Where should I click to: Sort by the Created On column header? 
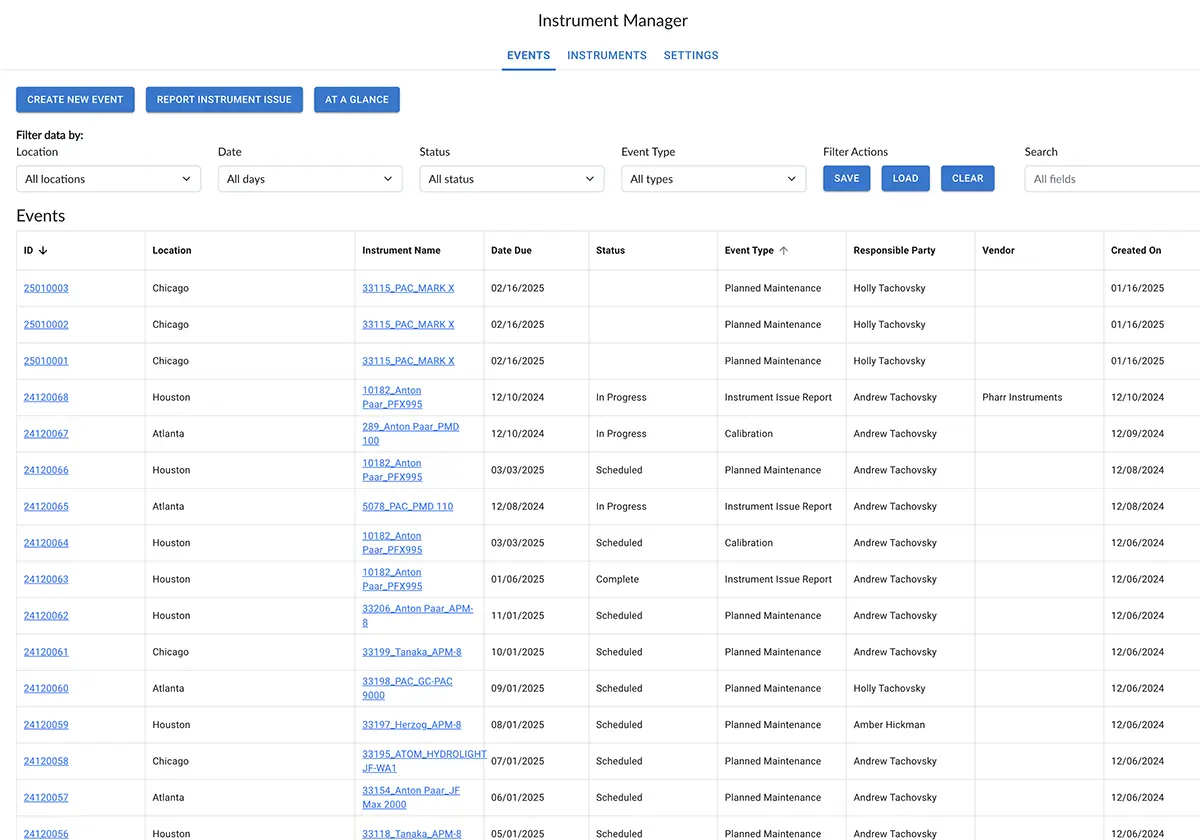[x=1136, y=251]
